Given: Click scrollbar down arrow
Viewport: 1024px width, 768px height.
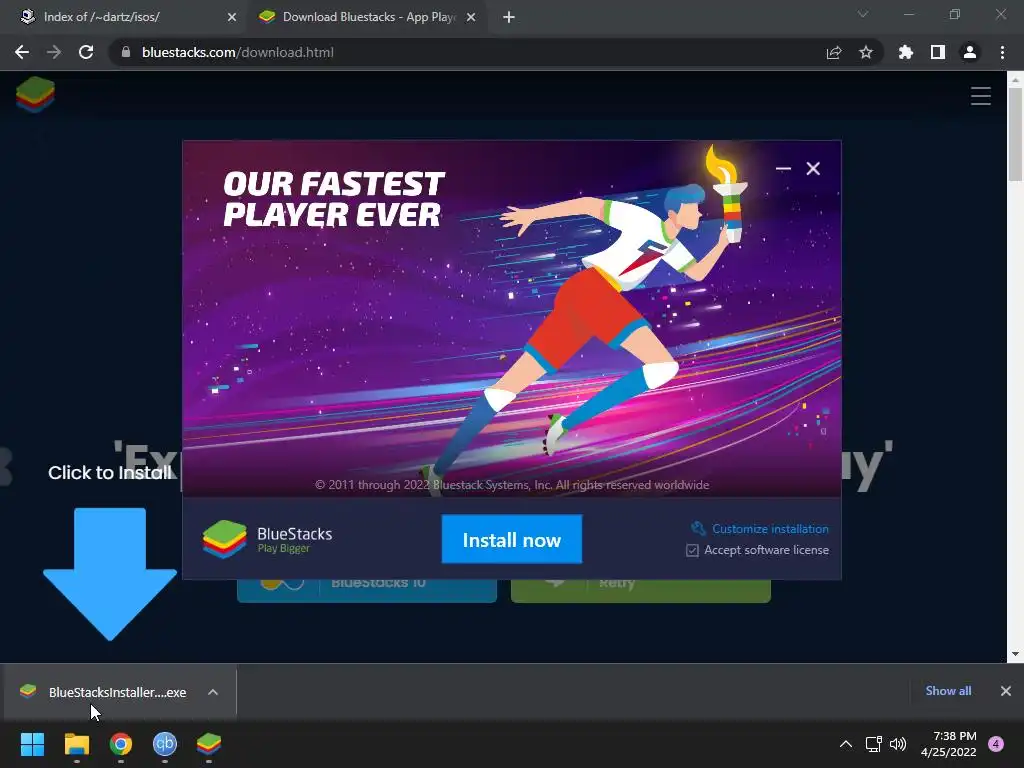Looking at the screenshot, I should tap(1015, 654).
